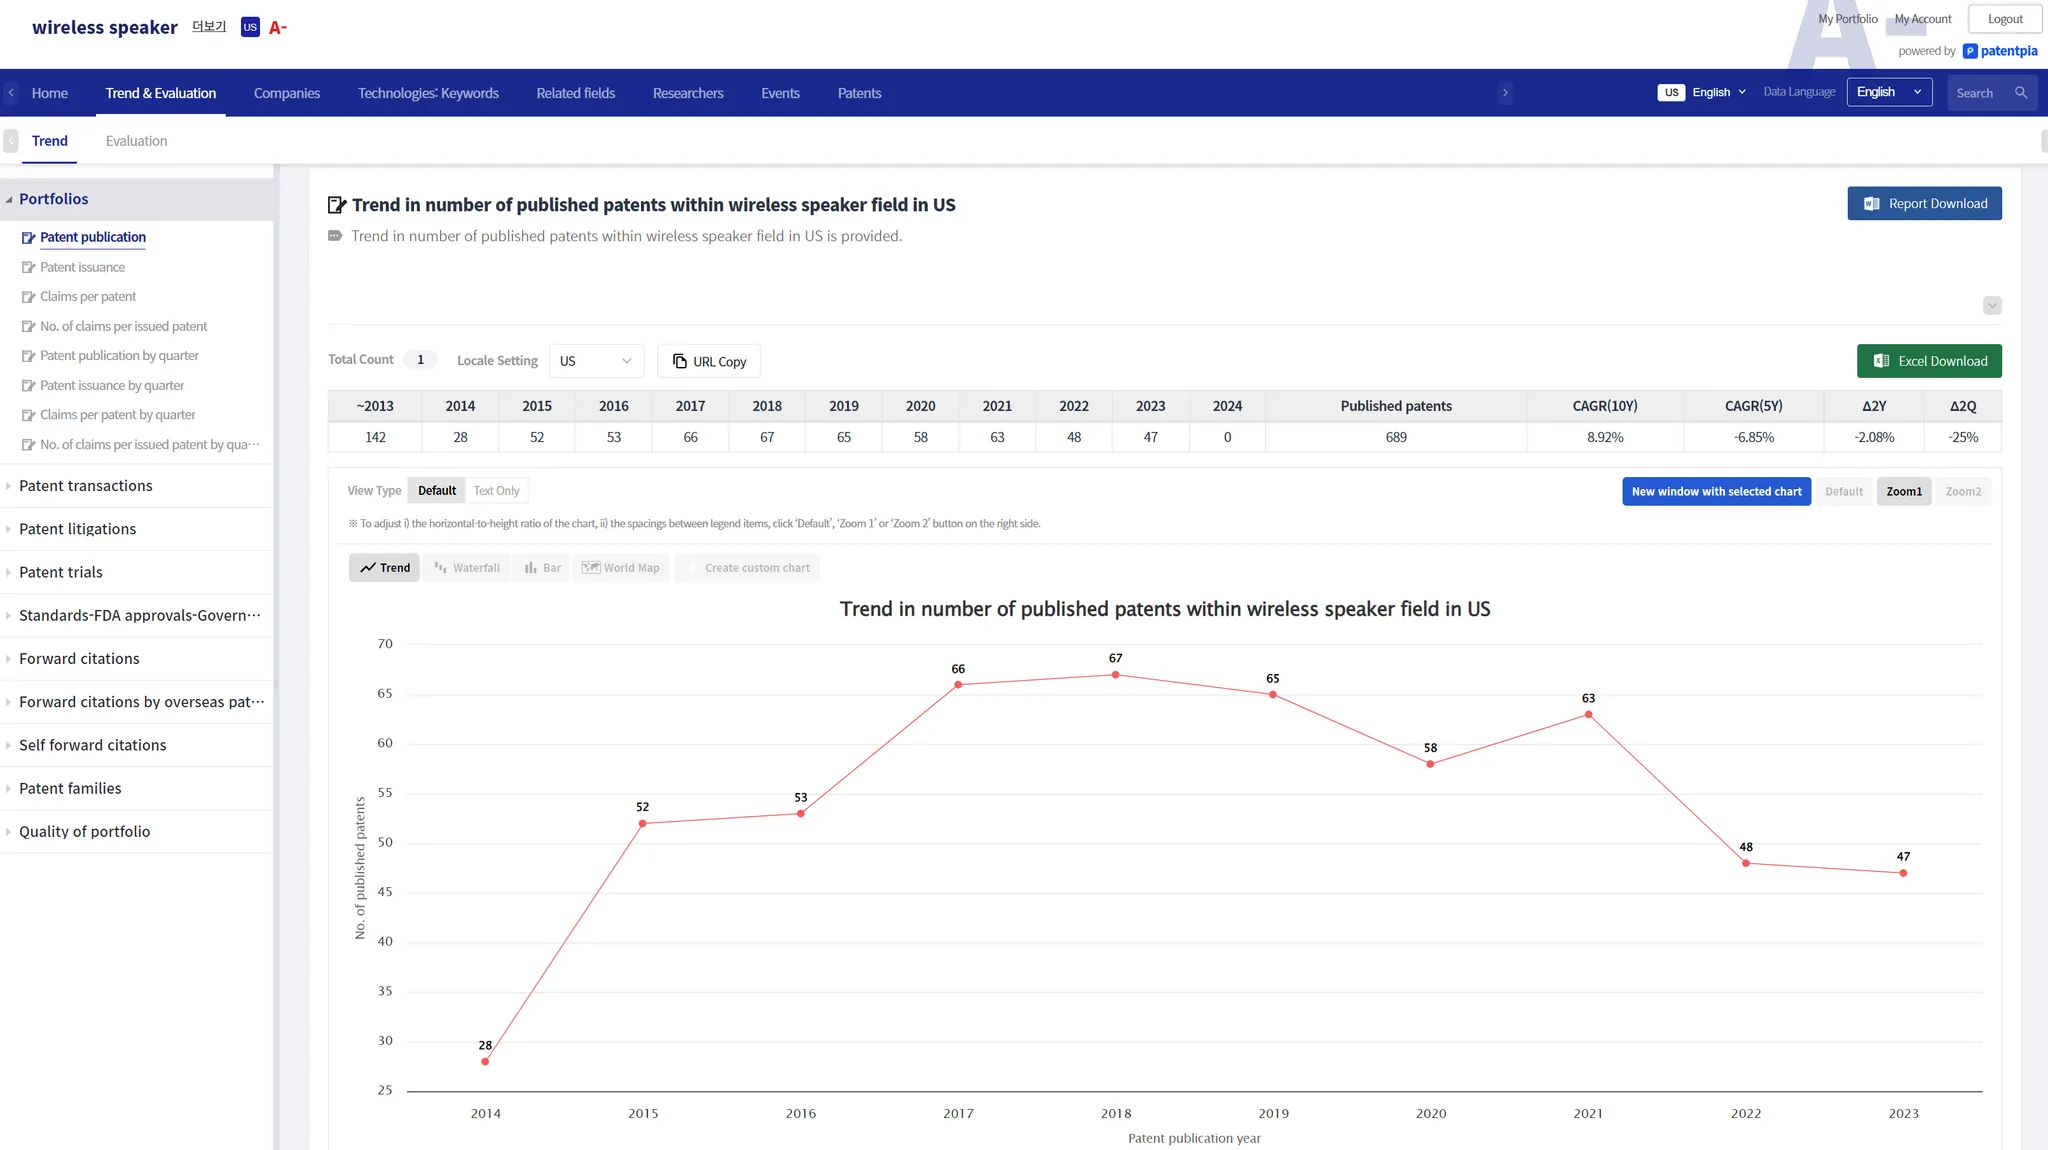The height and width of the screenshot is (1150, 2048).
Task: Select the Bar chart icon
Action: [x=531, y=567]
